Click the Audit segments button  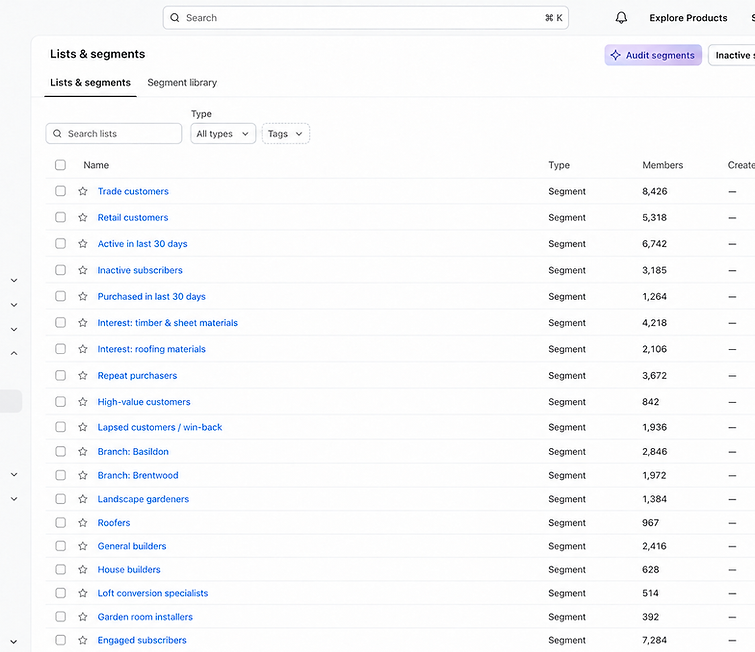click(653, 55)
